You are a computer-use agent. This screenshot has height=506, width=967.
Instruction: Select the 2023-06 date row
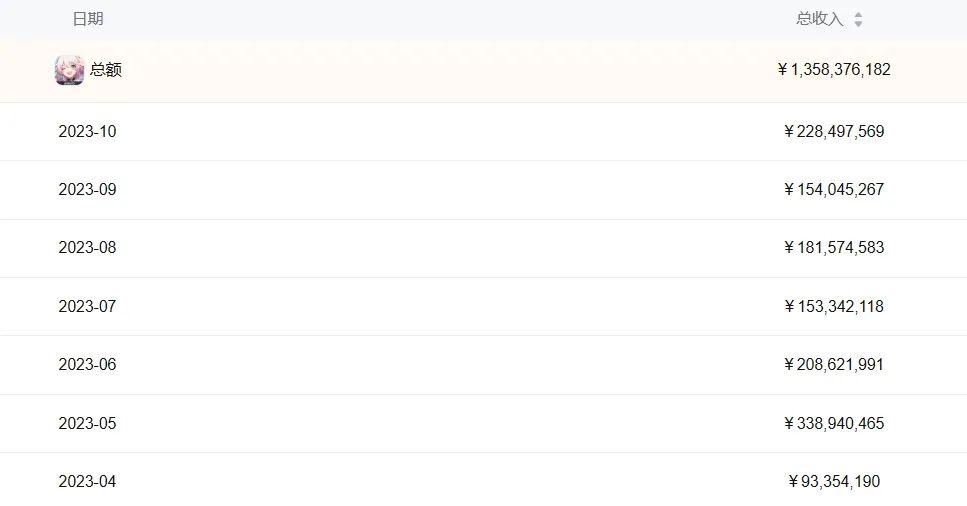(87, 364)
